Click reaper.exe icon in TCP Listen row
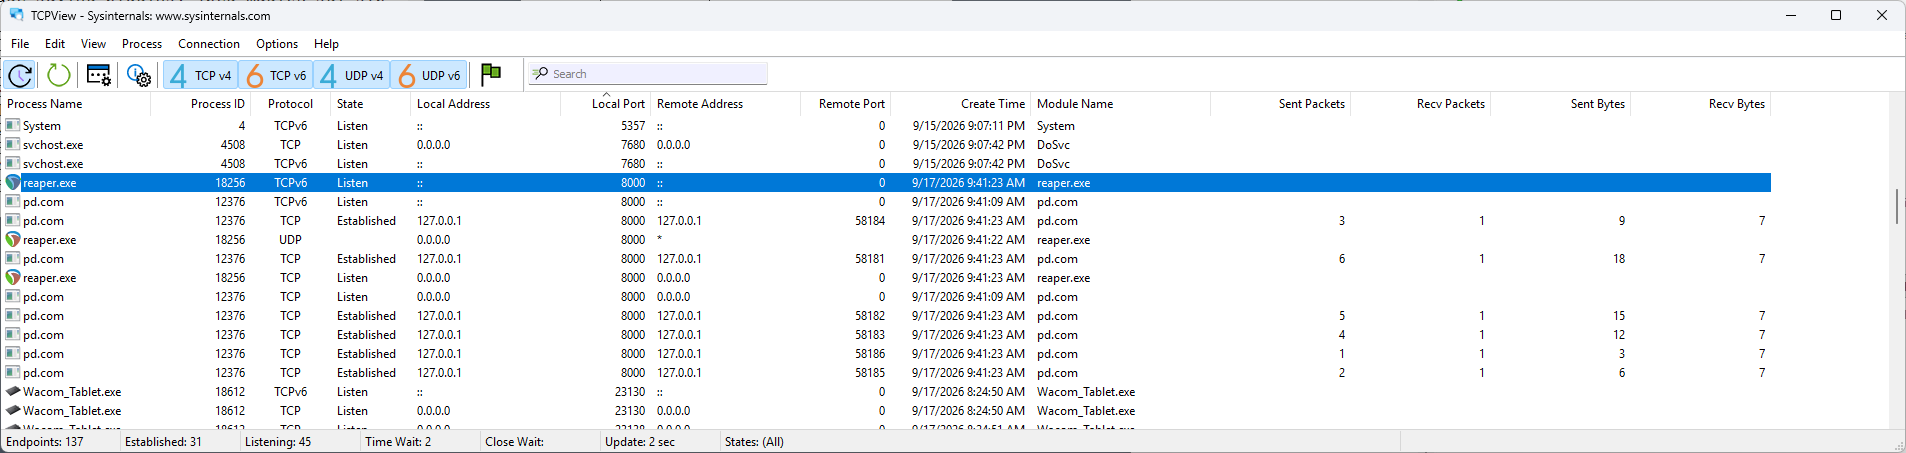Viewport: 1906px width, 453px height. click(13, 278)
